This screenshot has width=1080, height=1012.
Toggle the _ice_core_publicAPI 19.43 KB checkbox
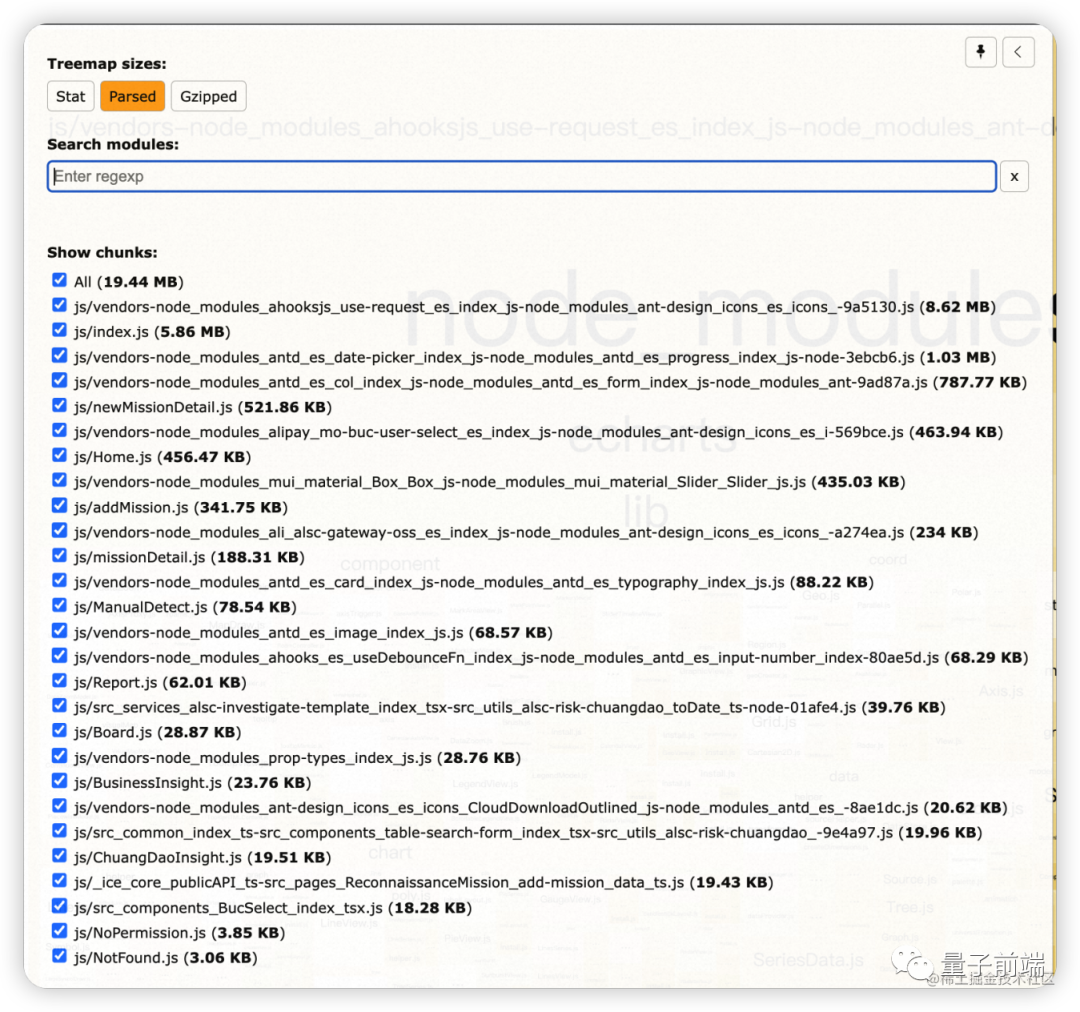[60, 881]
